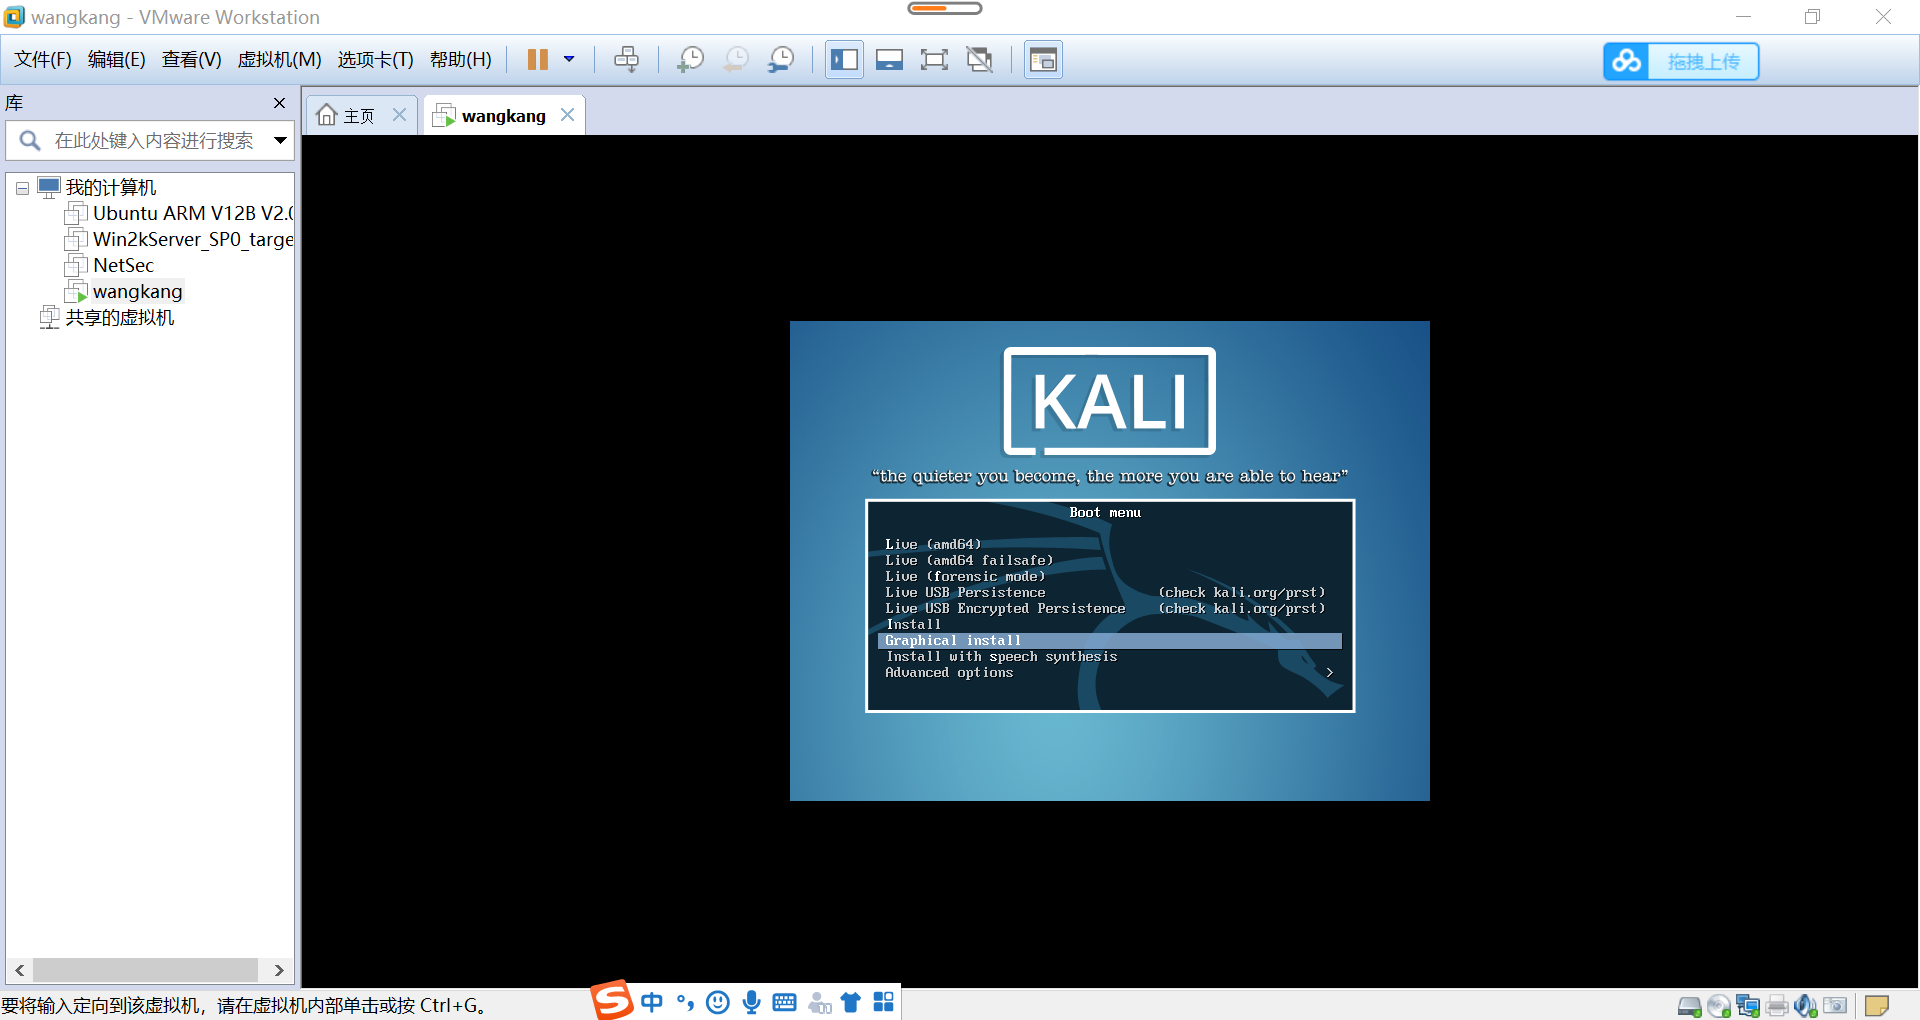1920x1020 pixels.
Task: Open the 帮助(H) menu
Action: 461,60
